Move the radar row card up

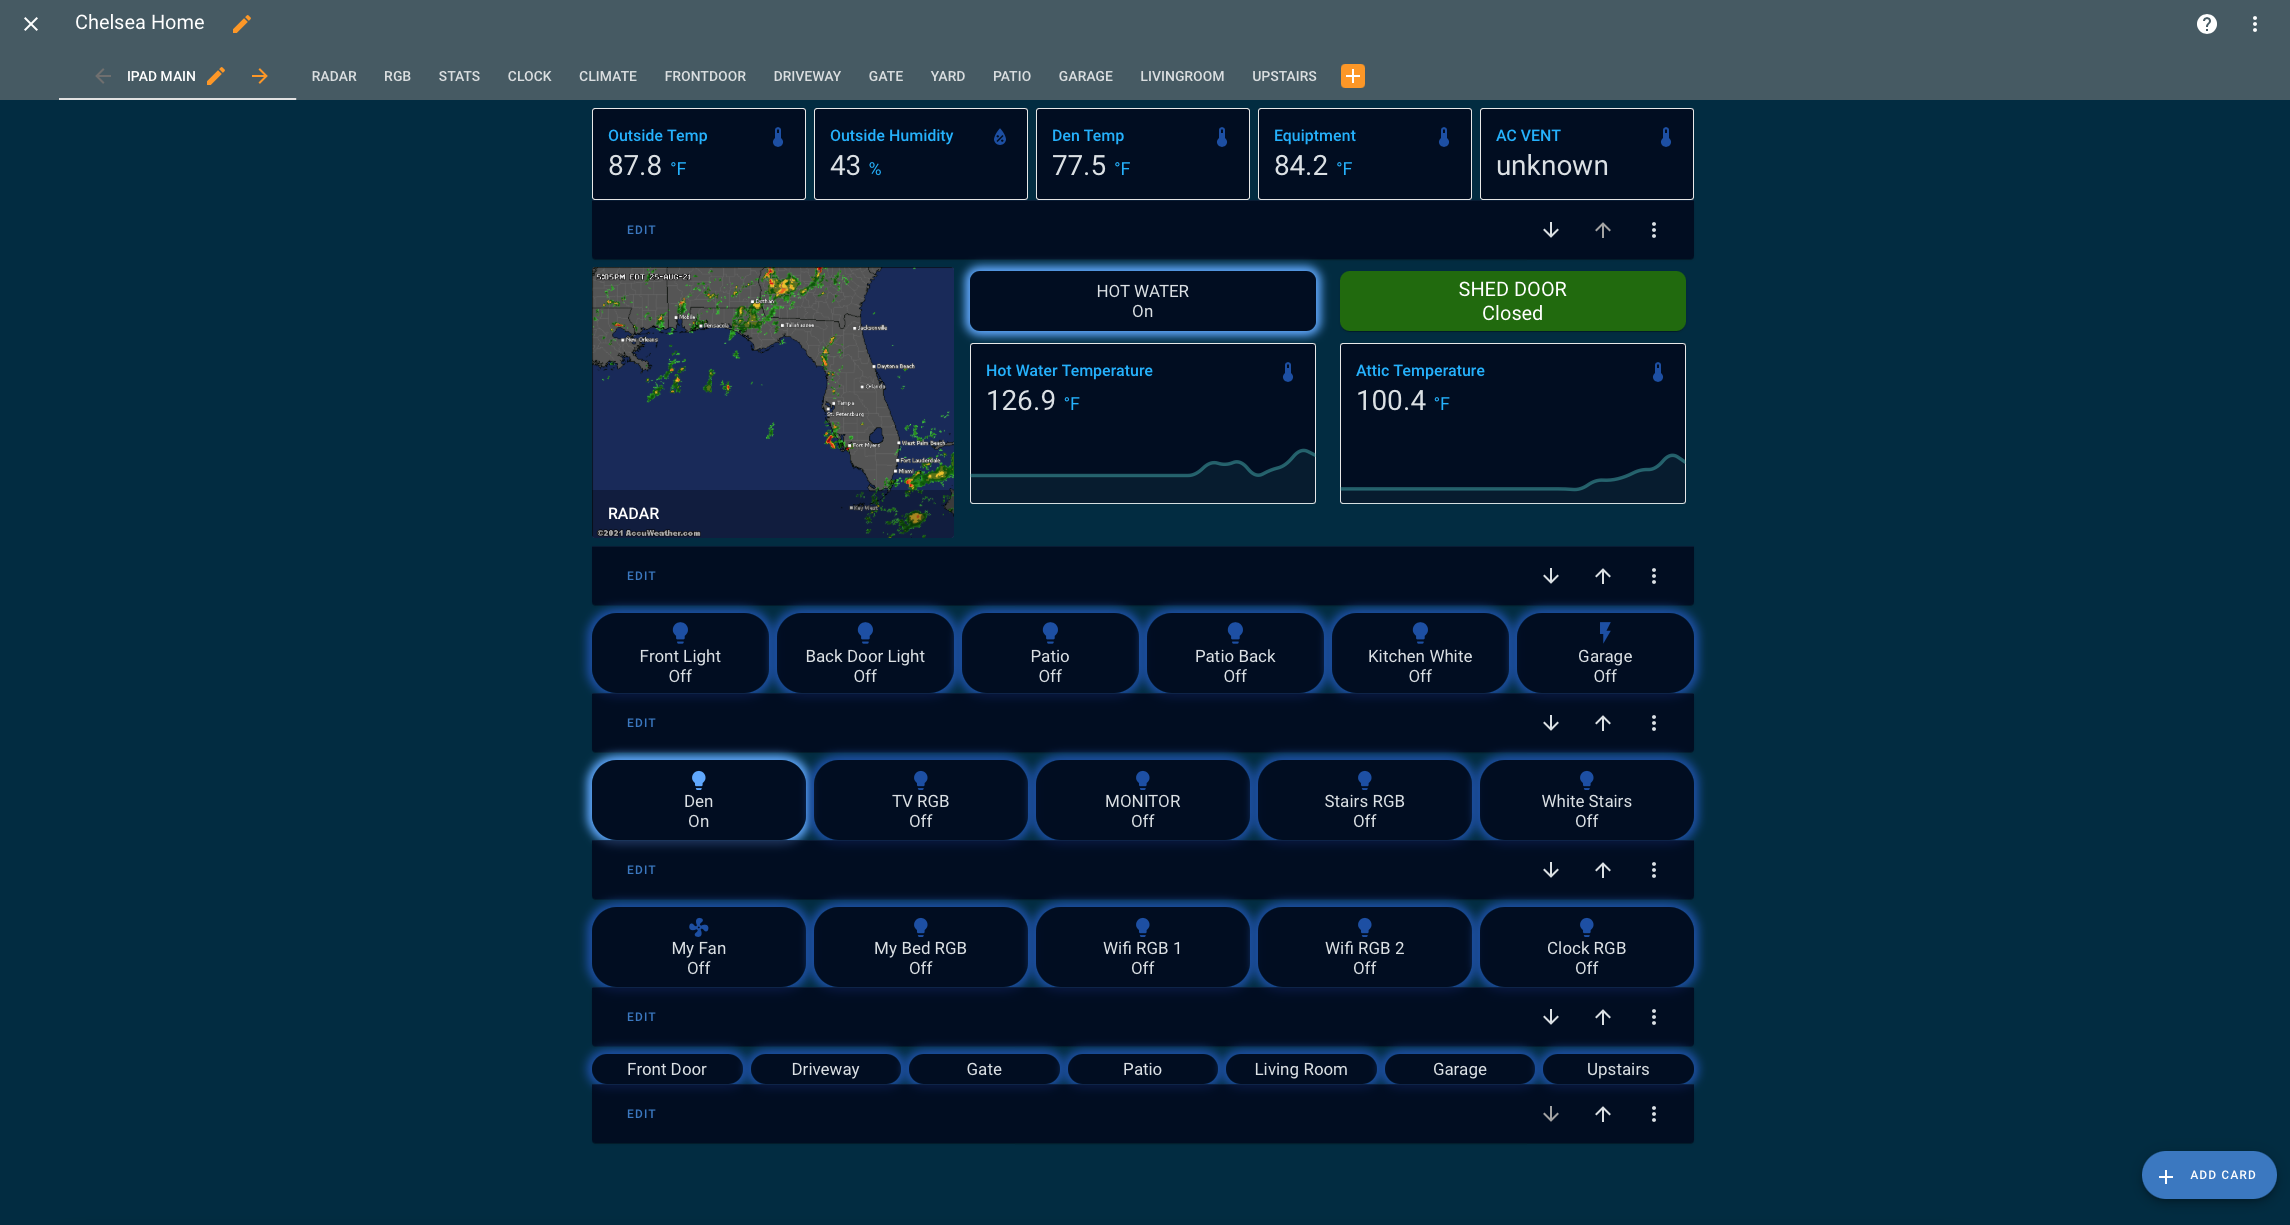point(1602,576)
